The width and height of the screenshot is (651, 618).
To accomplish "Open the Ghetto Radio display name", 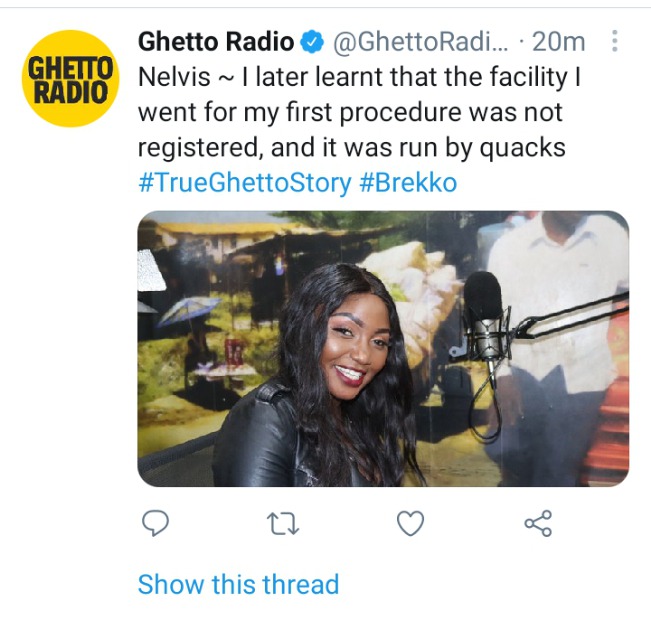I will (x=216, y=42).
